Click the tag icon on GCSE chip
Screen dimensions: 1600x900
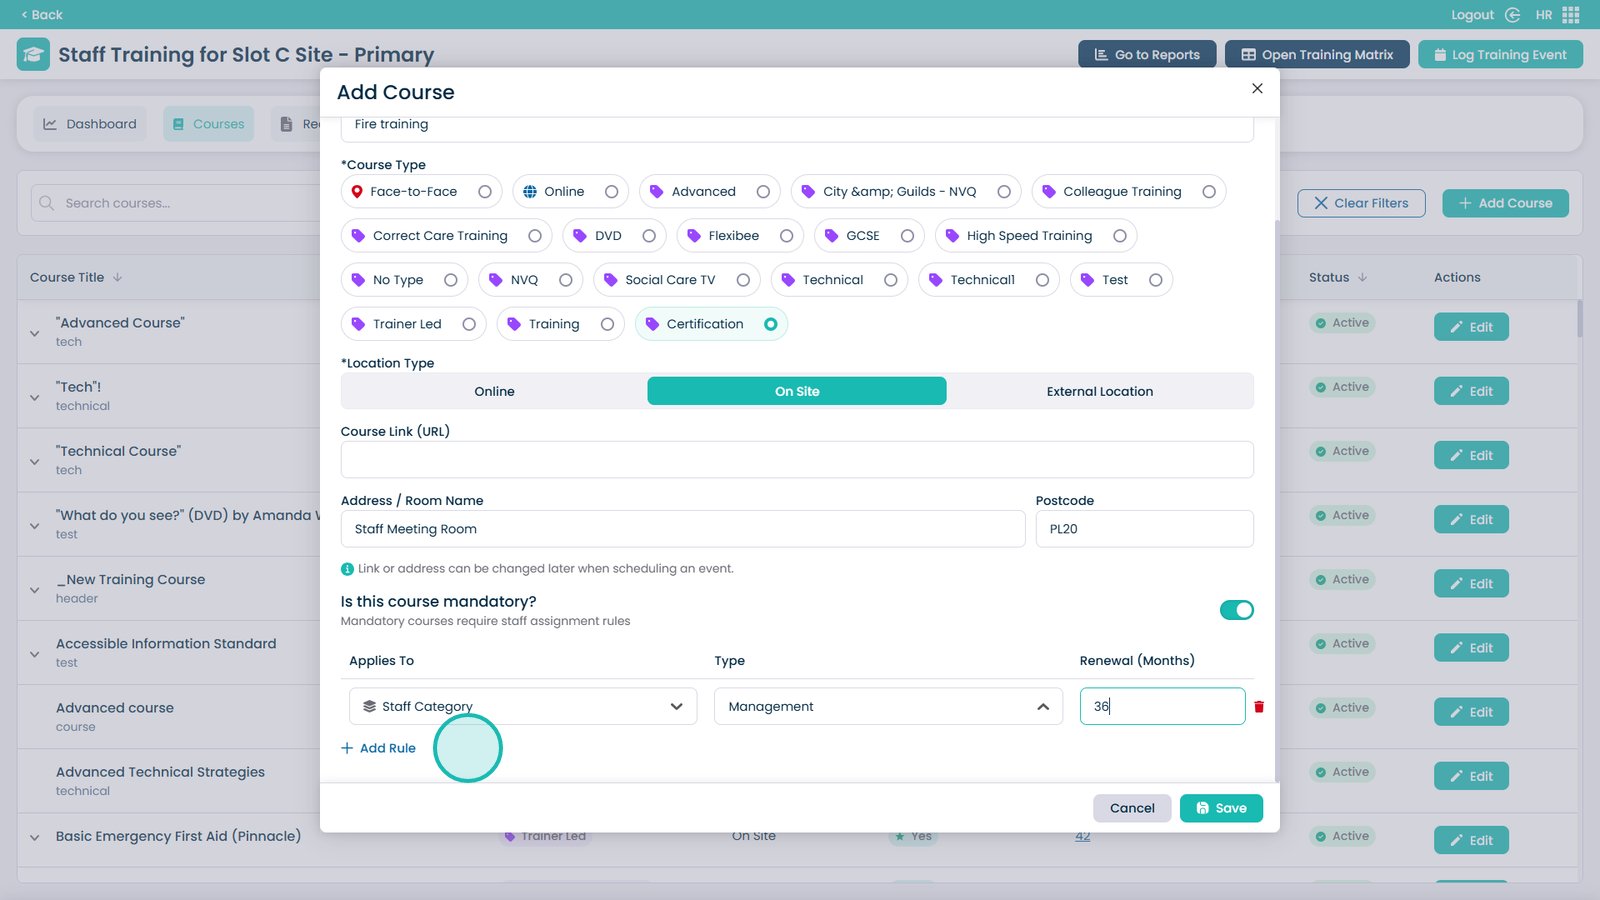click(x=831, y=236)
